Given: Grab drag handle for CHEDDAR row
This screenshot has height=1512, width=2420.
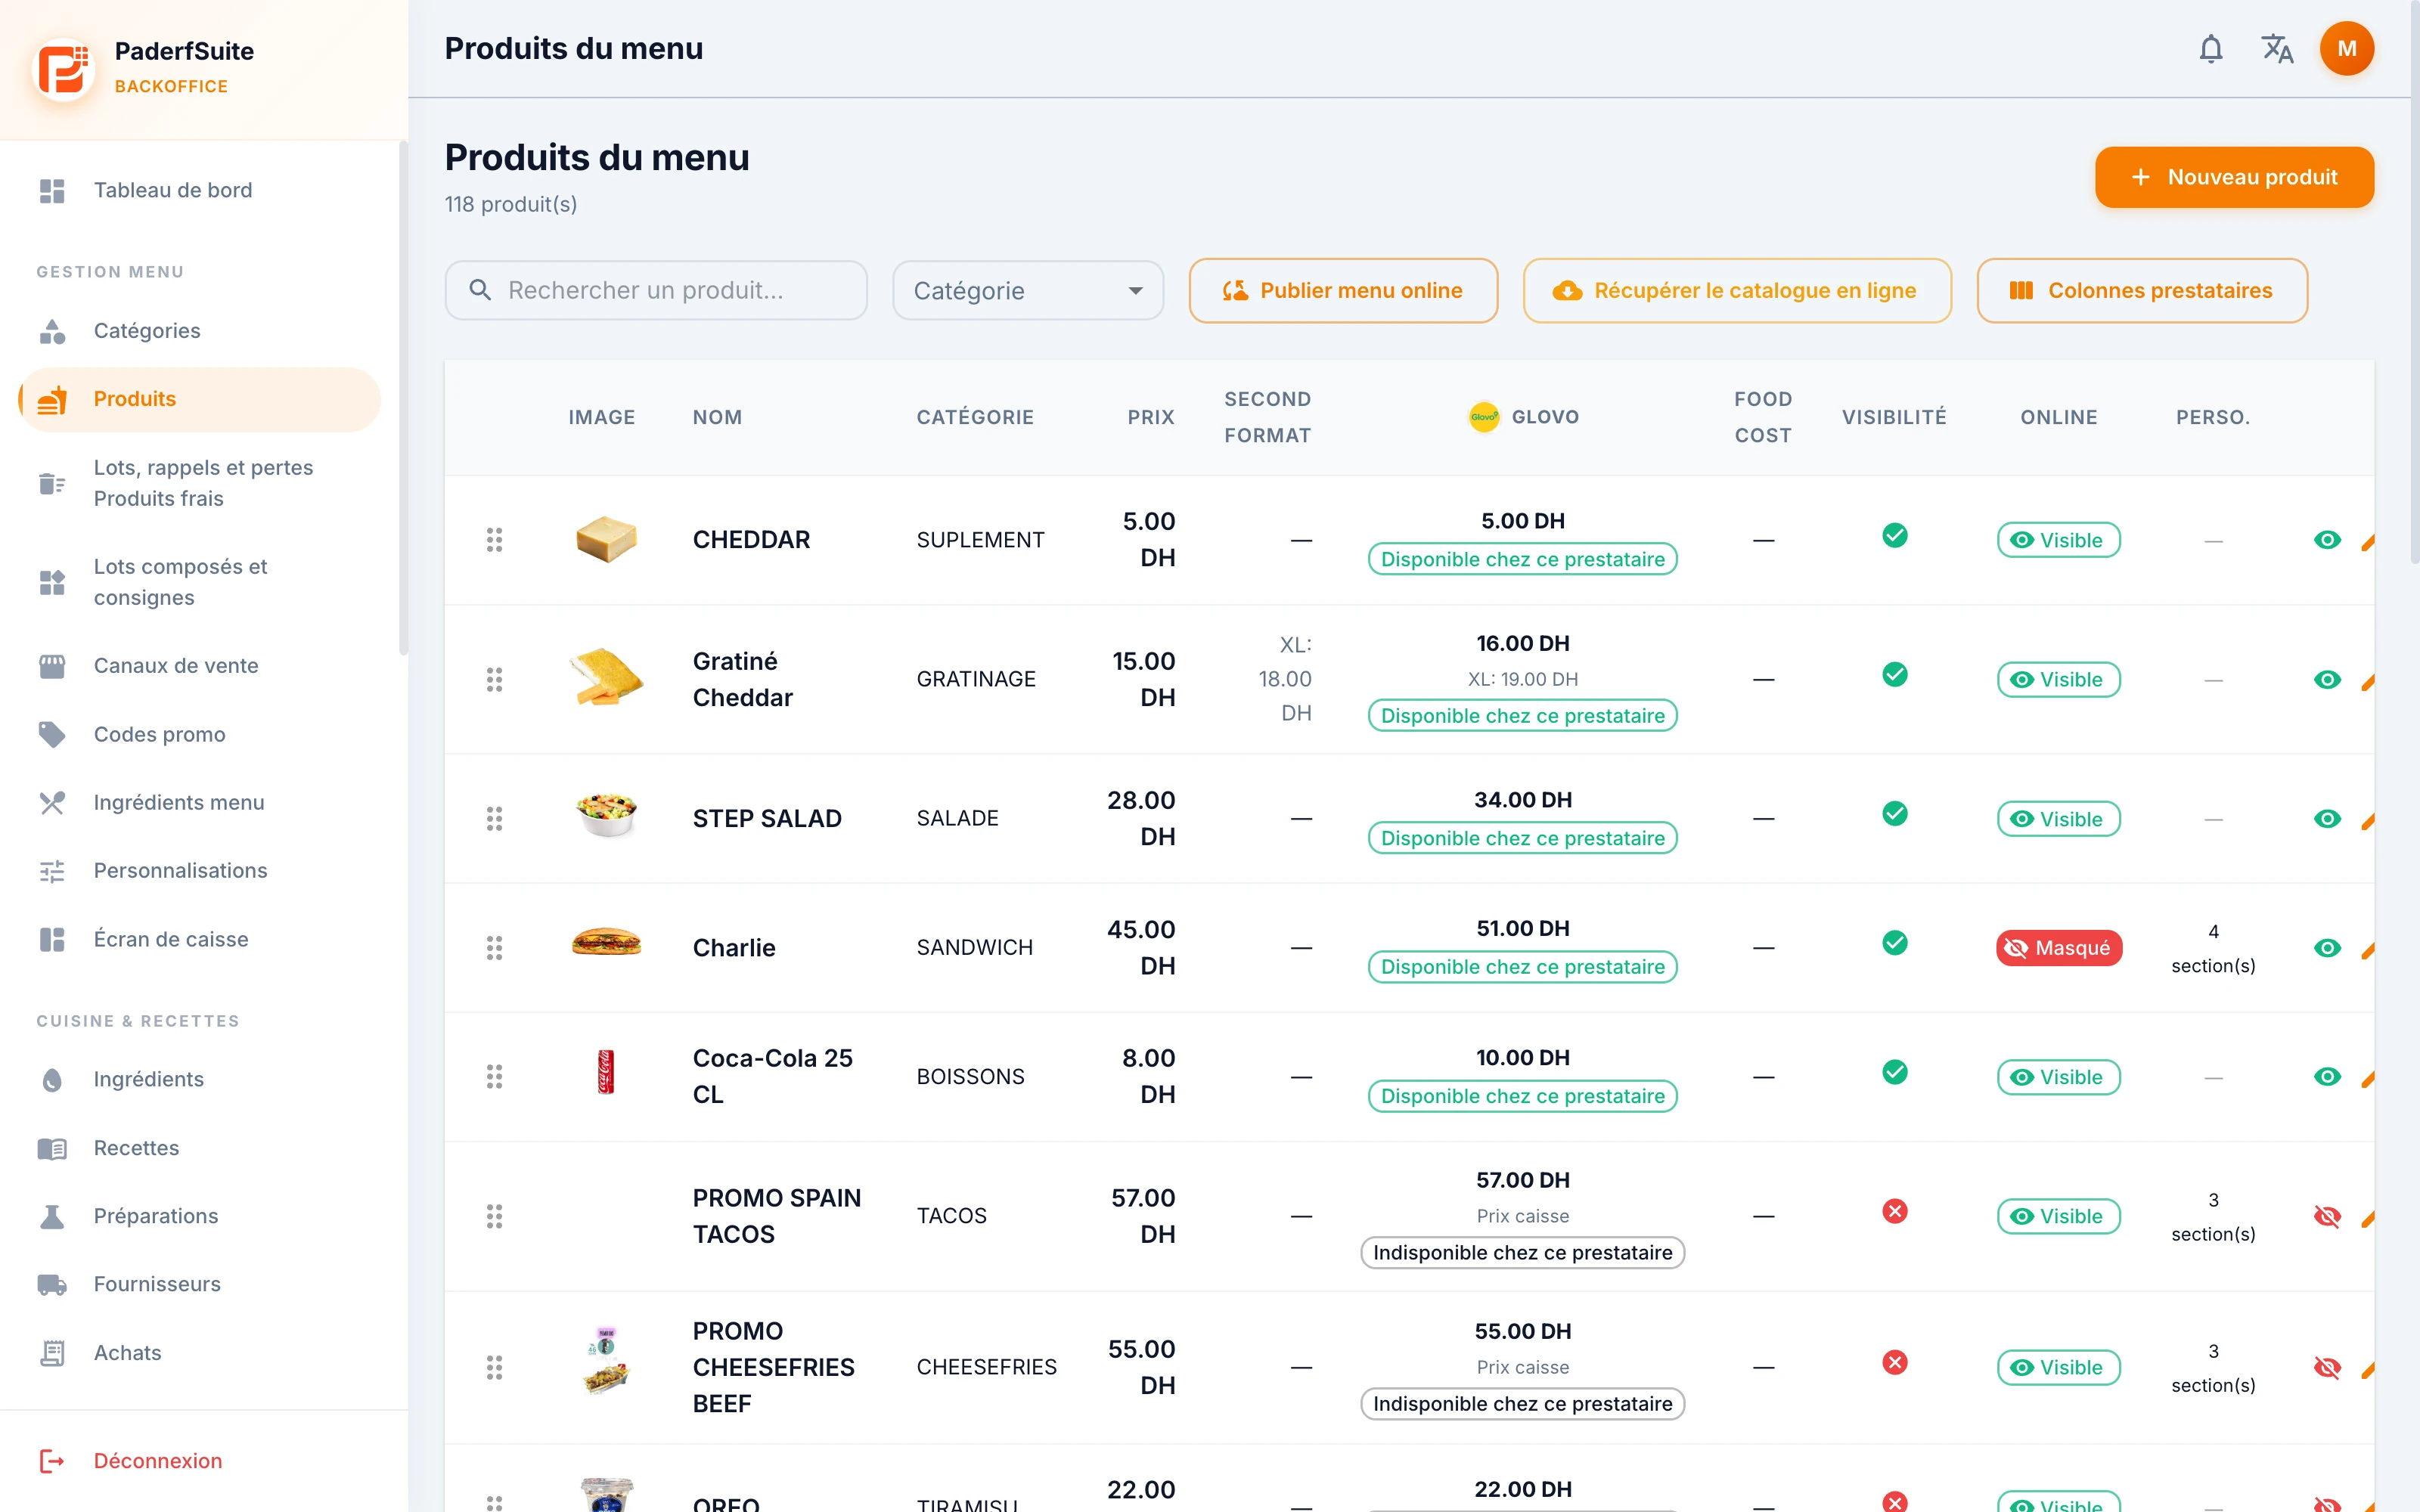Looking at the screenshot, I should [494, 540].
